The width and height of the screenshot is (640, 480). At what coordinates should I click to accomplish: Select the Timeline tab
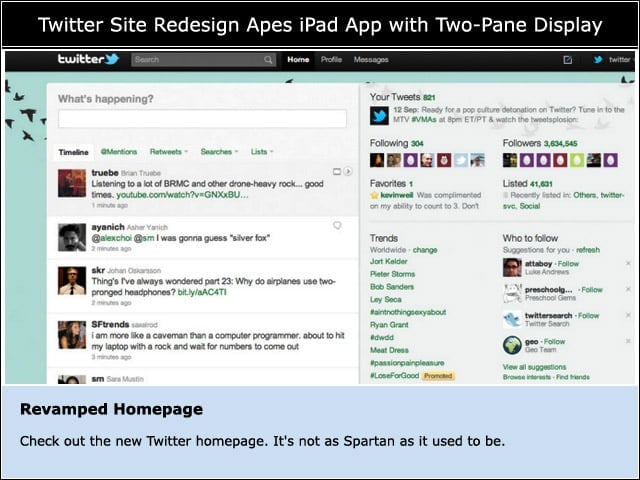[x=73, y=152]
